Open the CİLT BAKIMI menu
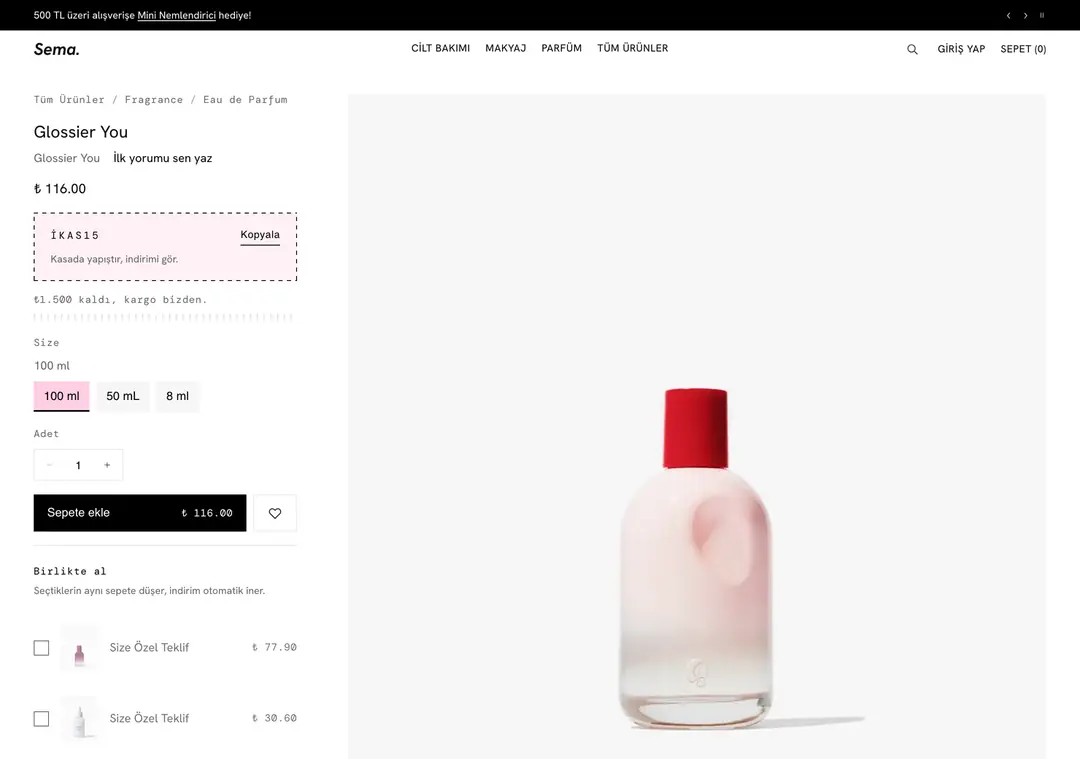1080x759 pixels. (441, 48)
